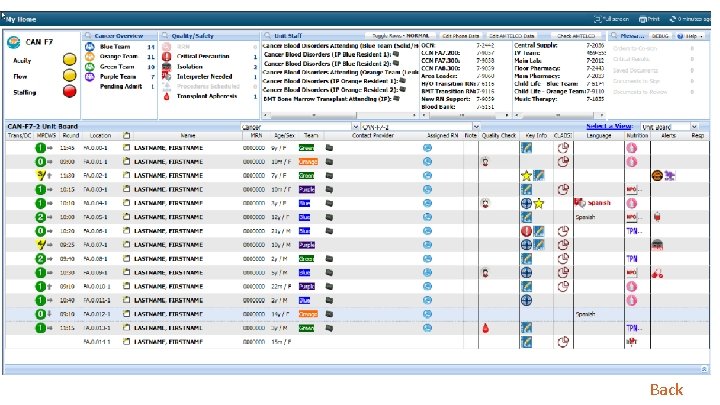This screenshot has width=720, height=405.
Task: Click Orange team tag in FA.0.01-1 row
Action: pyautogui.click(x=308, y=162)
